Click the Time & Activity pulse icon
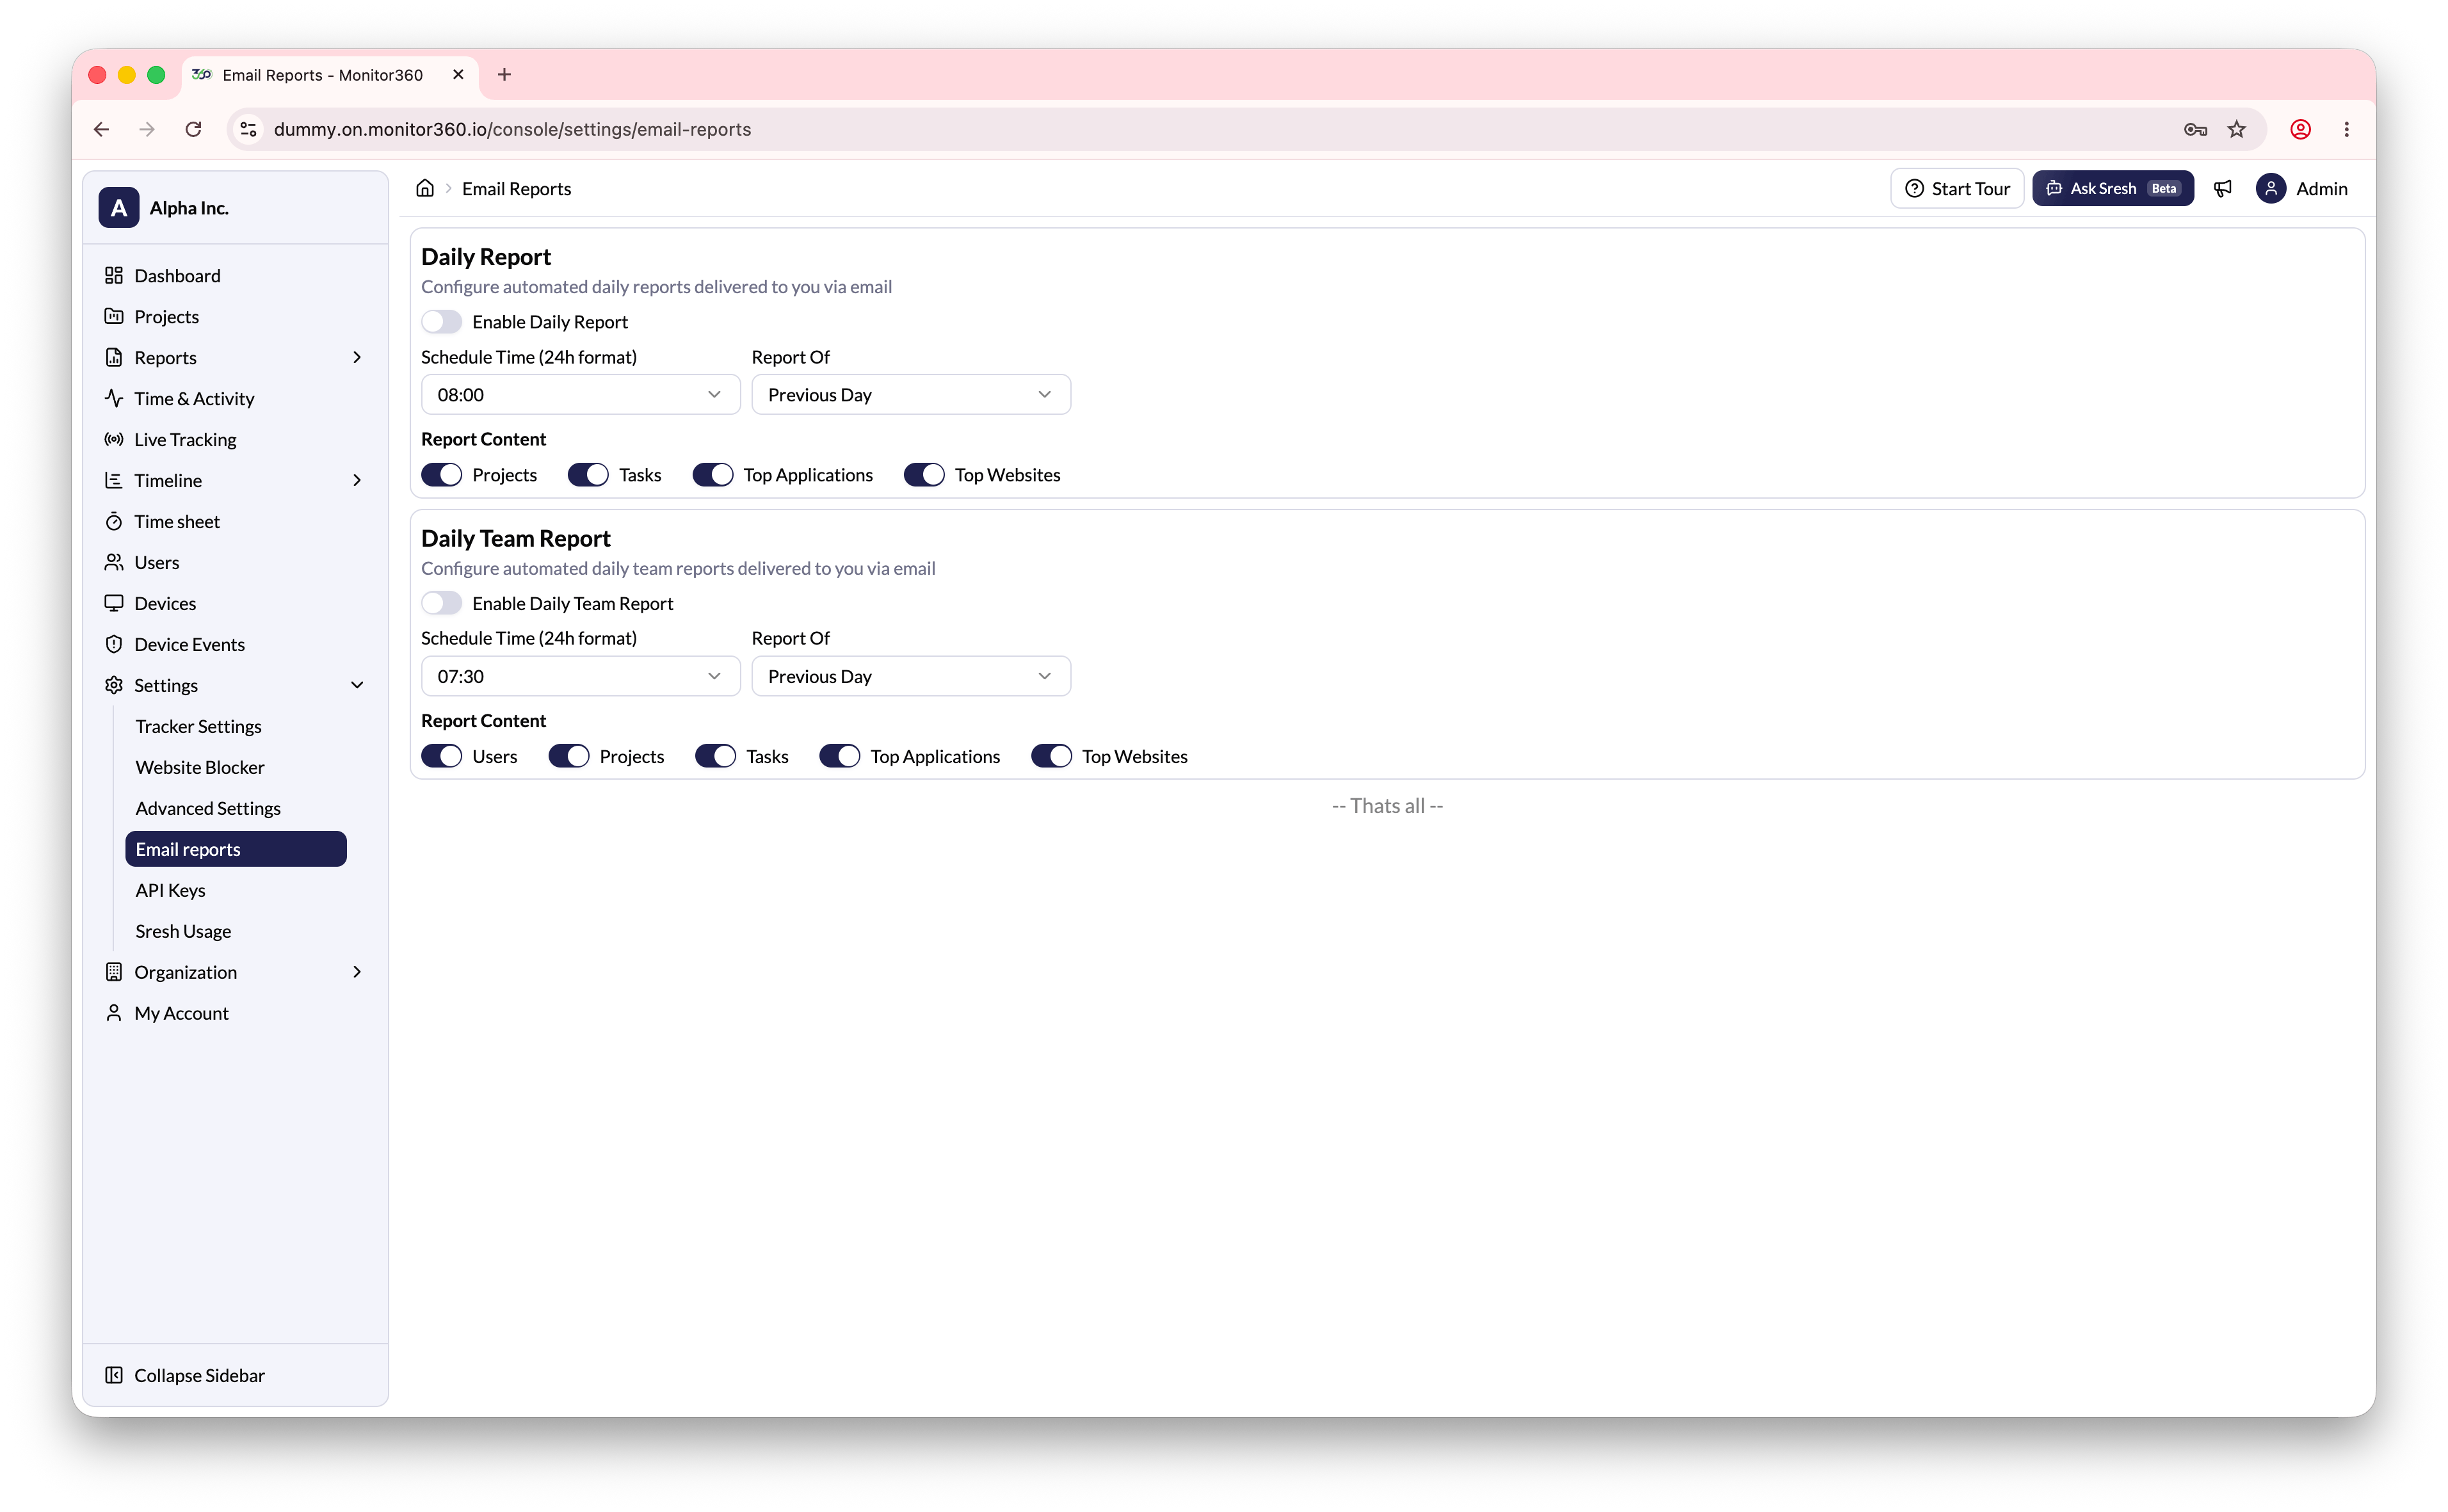The width and height of the screenshot is (2448, 1512). (114, 398)
